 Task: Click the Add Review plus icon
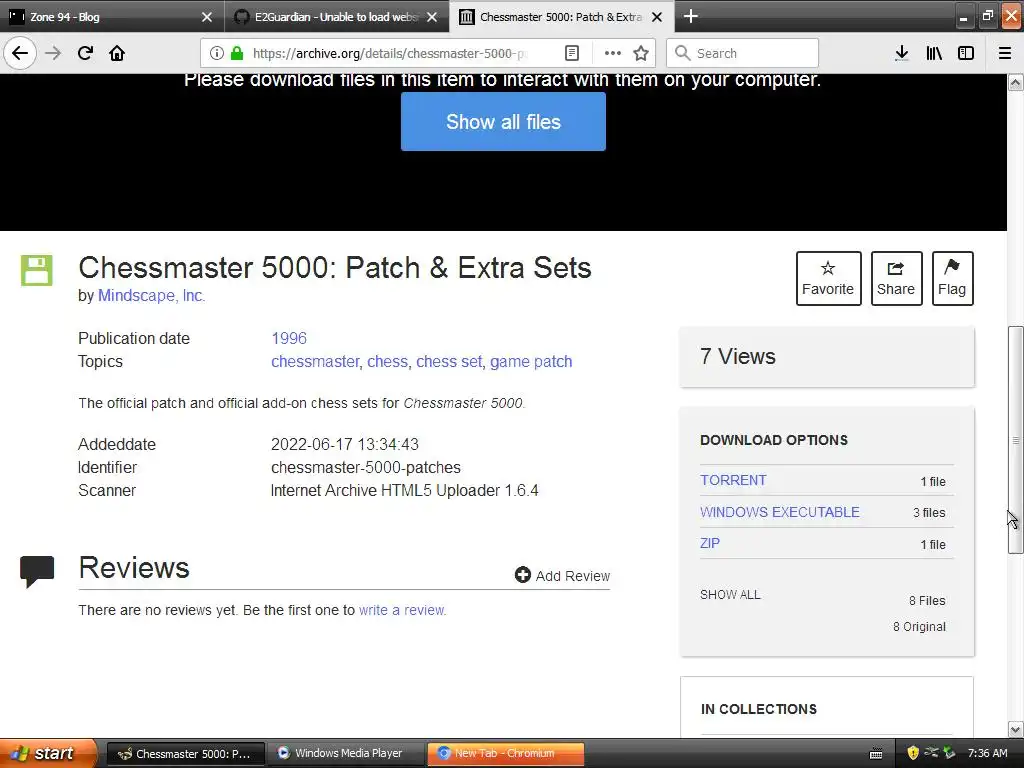522,575
